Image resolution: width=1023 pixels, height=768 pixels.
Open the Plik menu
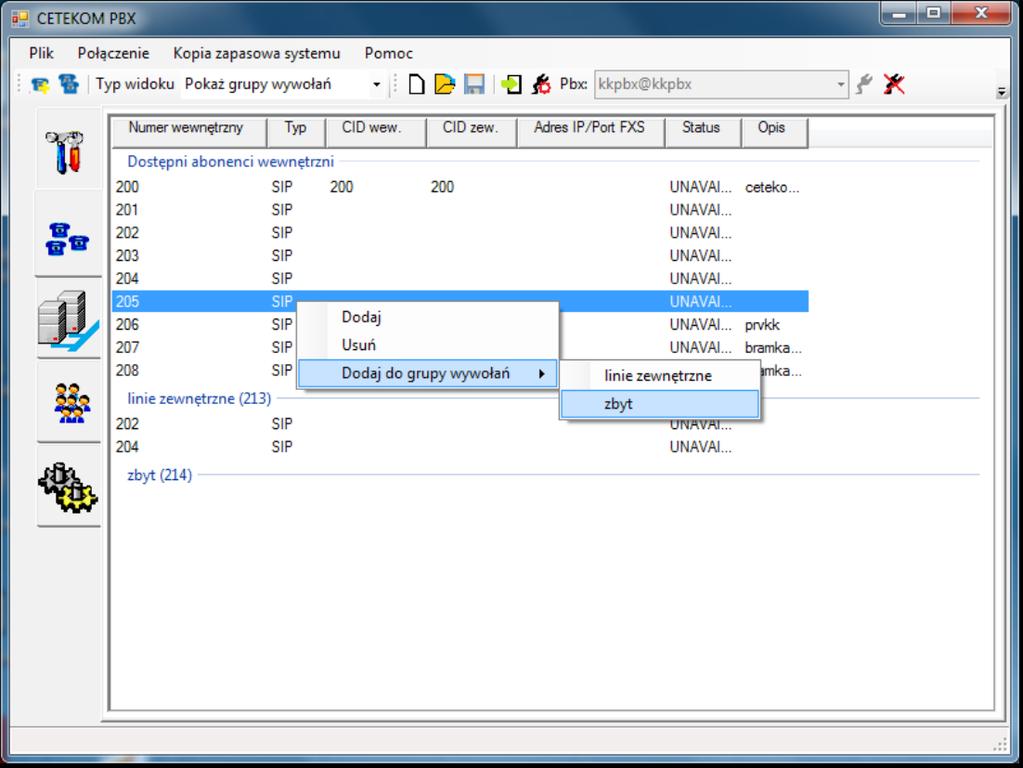click(41, 54)
